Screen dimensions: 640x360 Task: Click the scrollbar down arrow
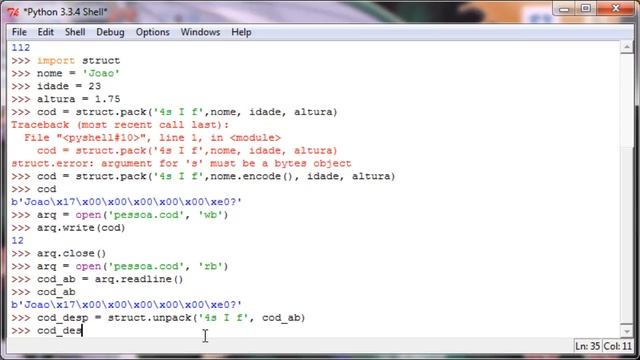(627, 331)
